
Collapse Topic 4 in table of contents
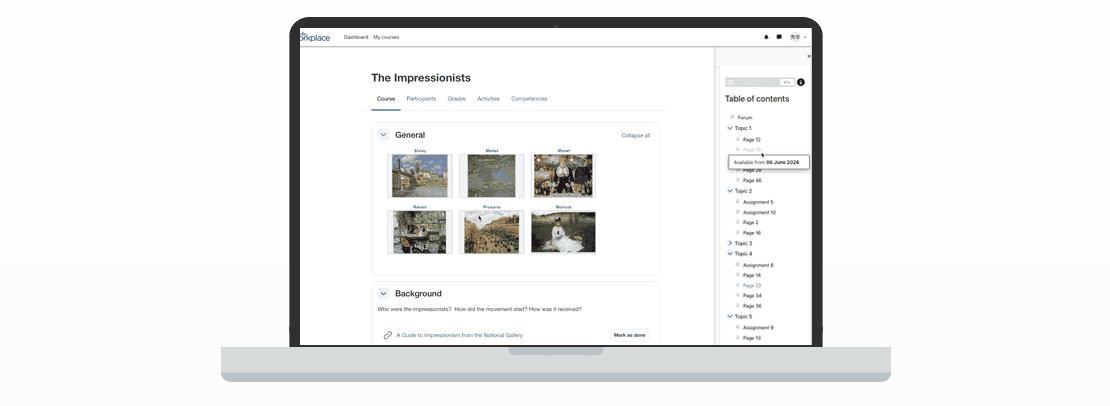pyautogui.click(x=730, y=254)
